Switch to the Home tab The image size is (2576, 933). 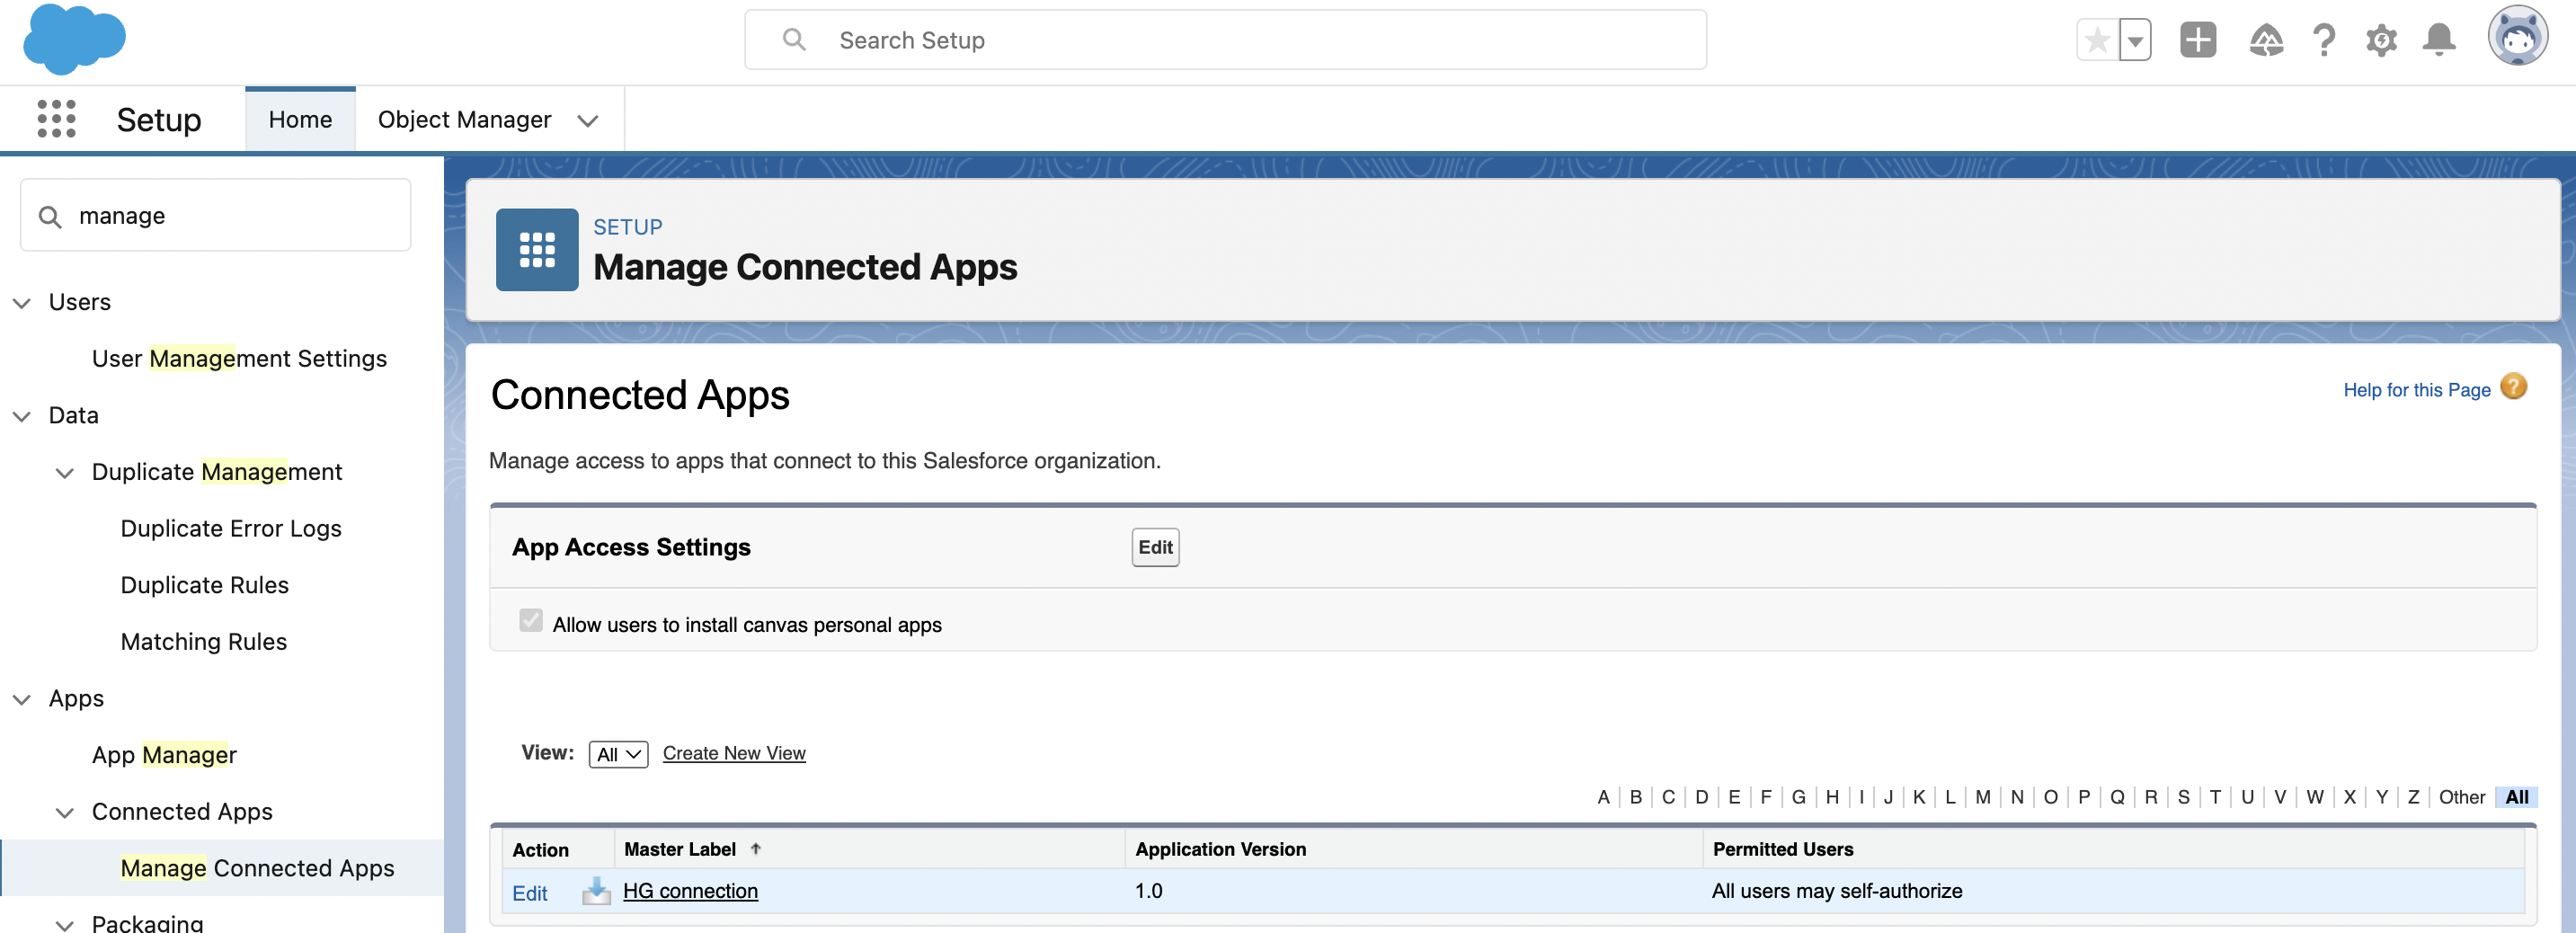[300, 120]
